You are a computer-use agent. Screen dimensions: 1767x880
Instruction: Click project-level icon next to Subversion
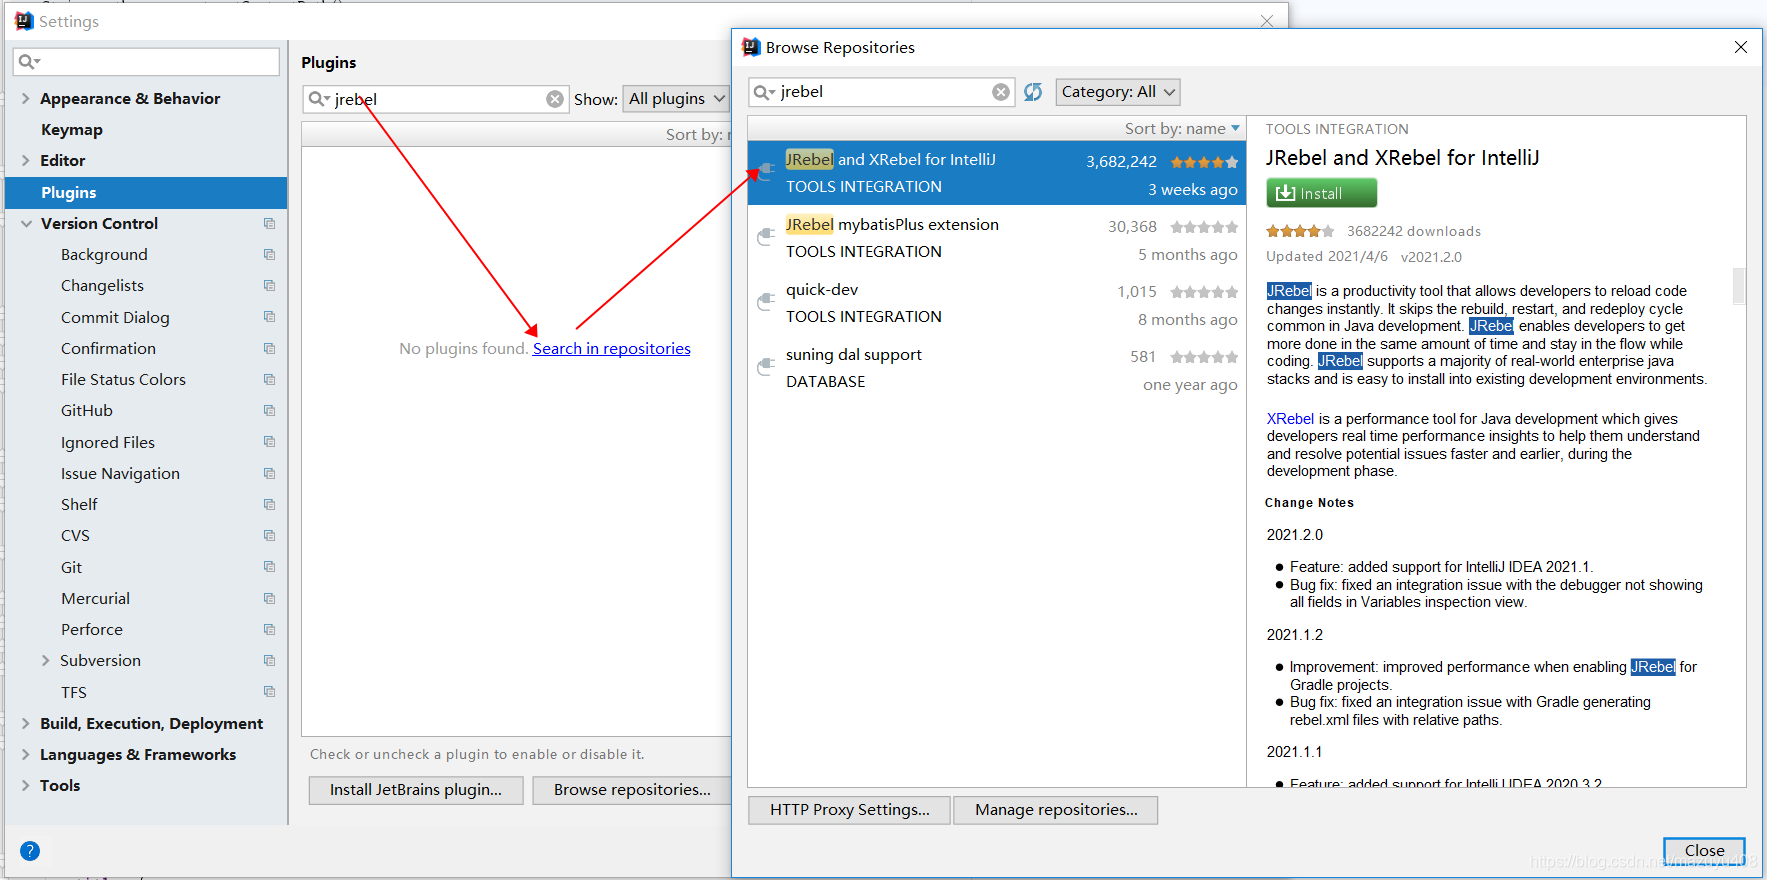(x=269, y=660)
